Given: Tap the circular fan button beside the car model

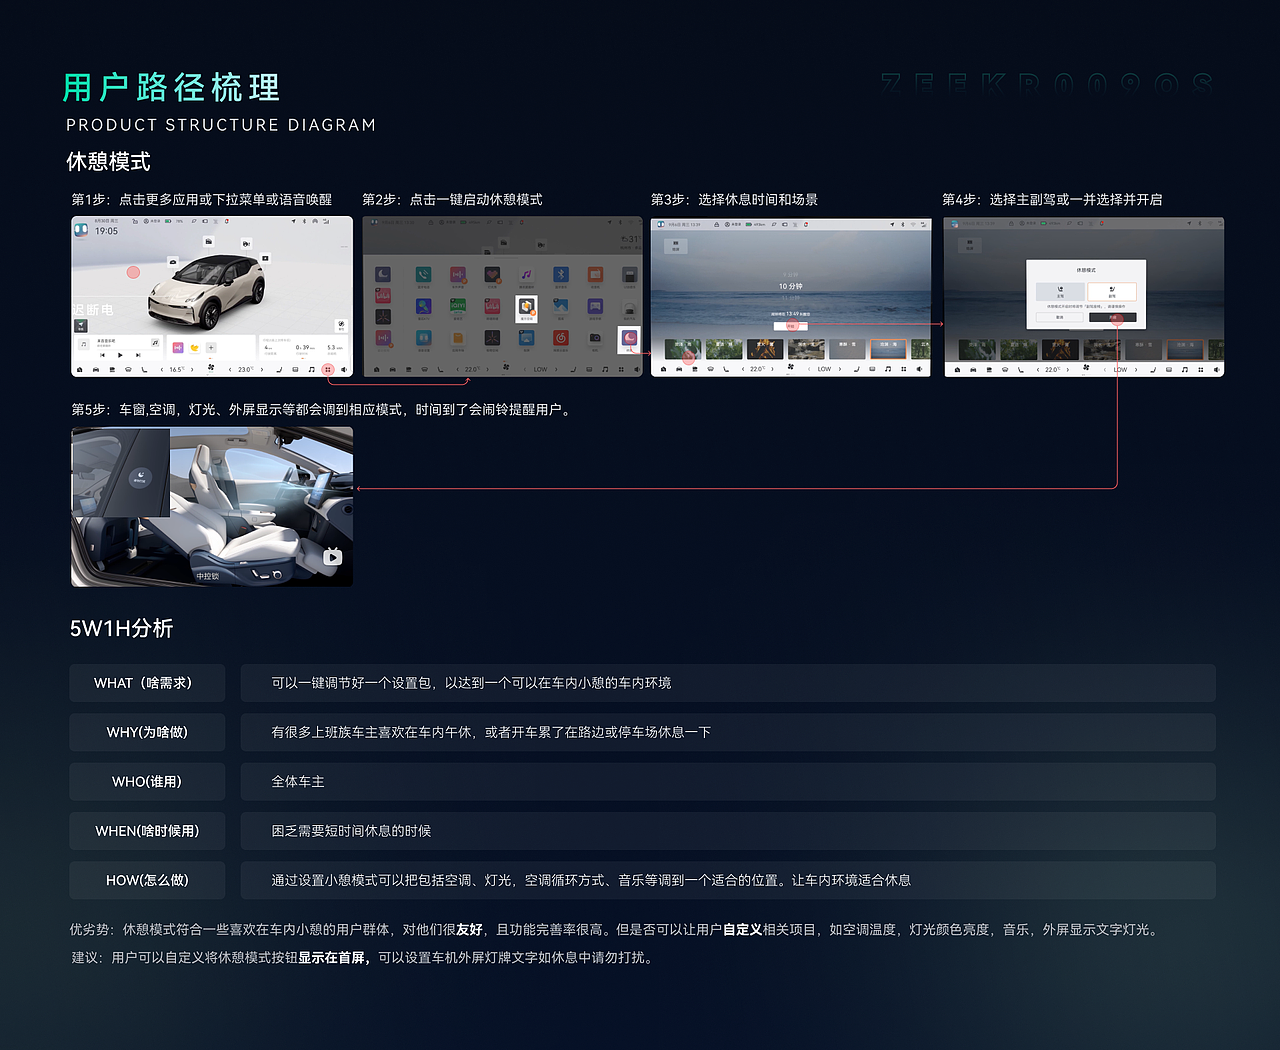Looking at the screenshot, I should tap(341, 326).
